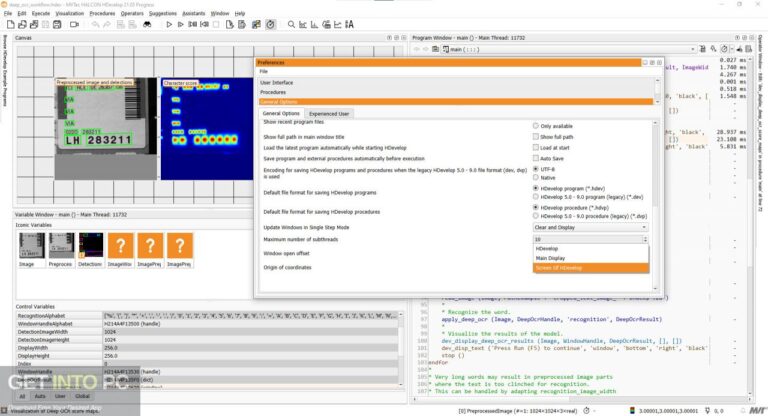Click the histogram chart toolbar icon

point(303,24)
